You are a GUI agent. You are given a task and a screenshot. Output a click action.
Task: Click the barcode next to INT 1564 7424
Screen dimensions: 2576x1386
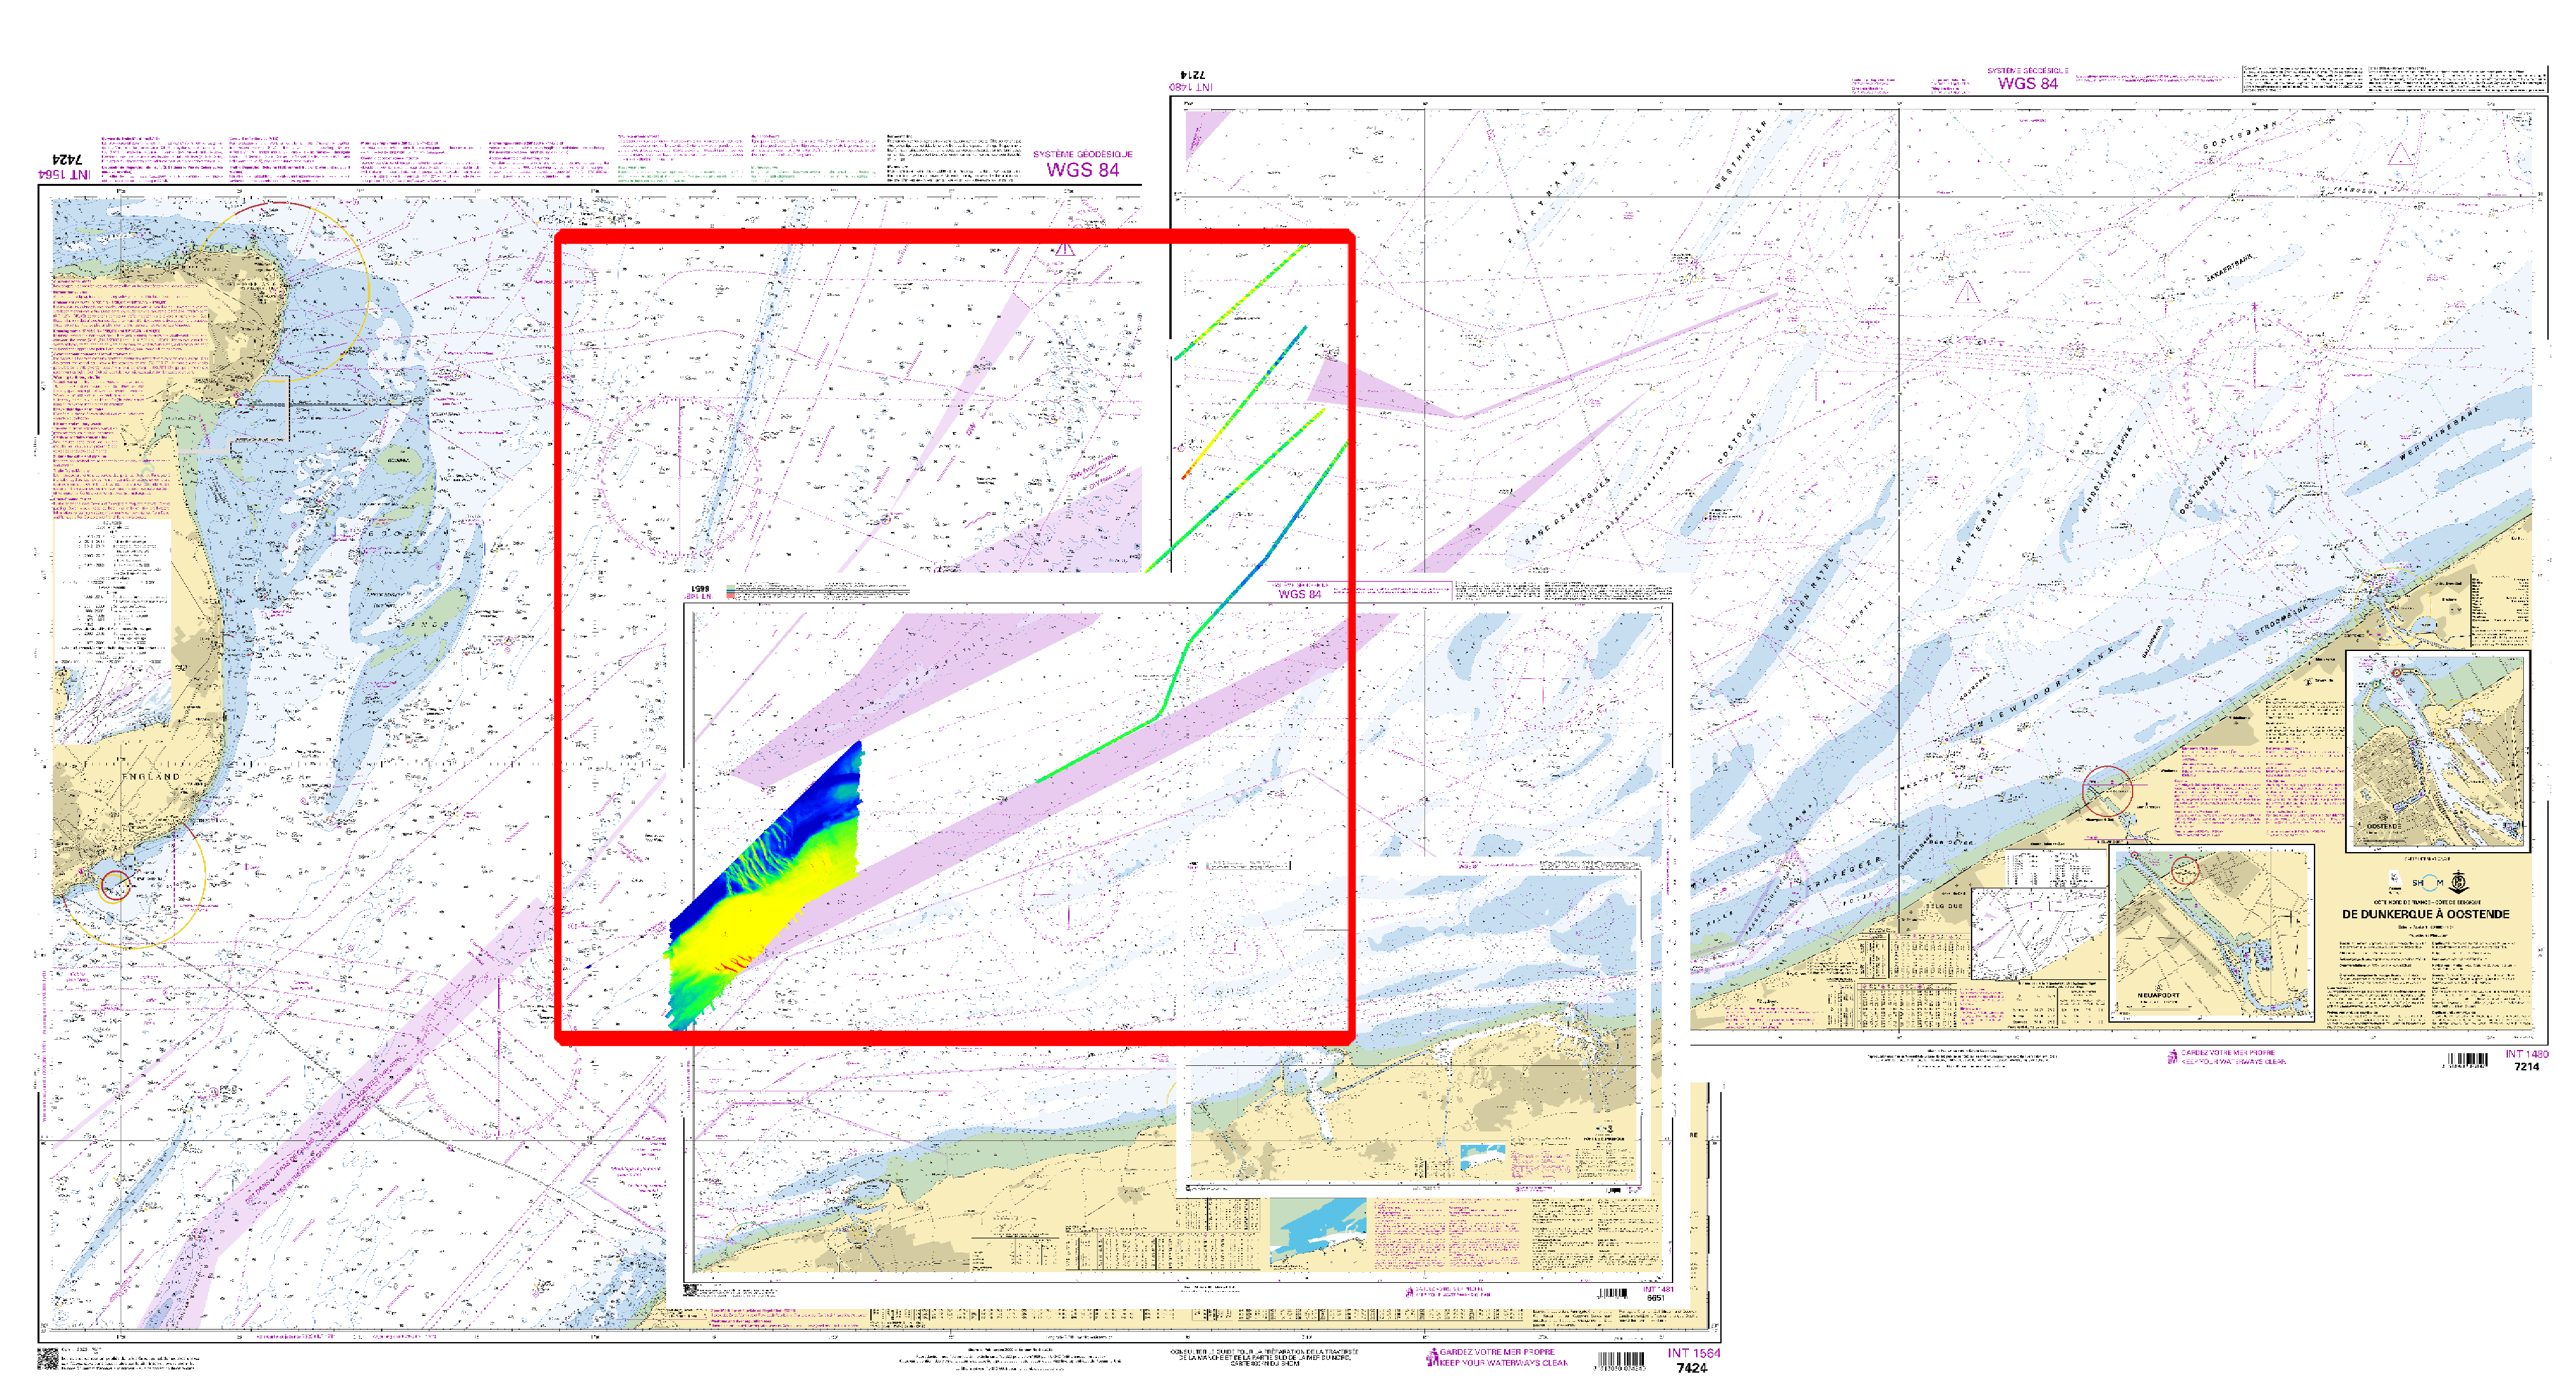tap(1620, 1360)
